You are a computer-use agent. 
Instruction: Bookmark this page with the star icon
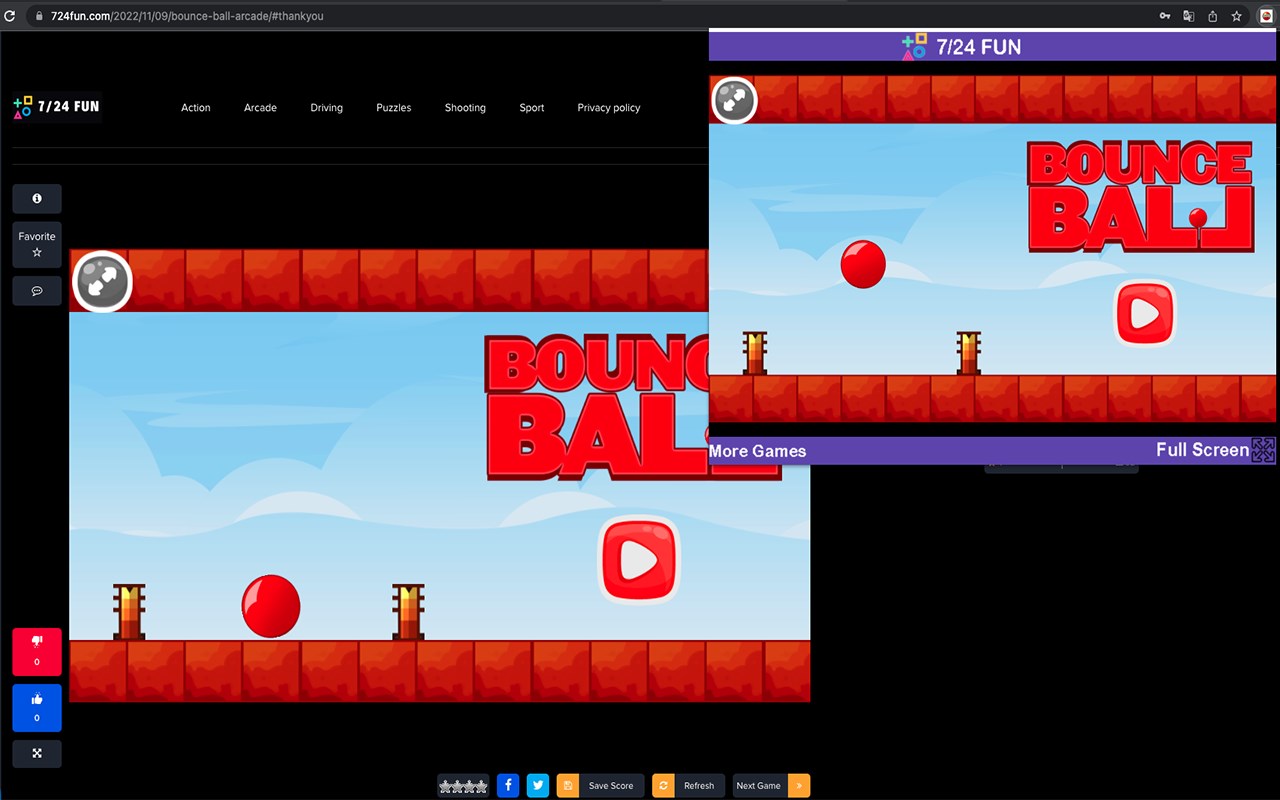(1237, 16)
